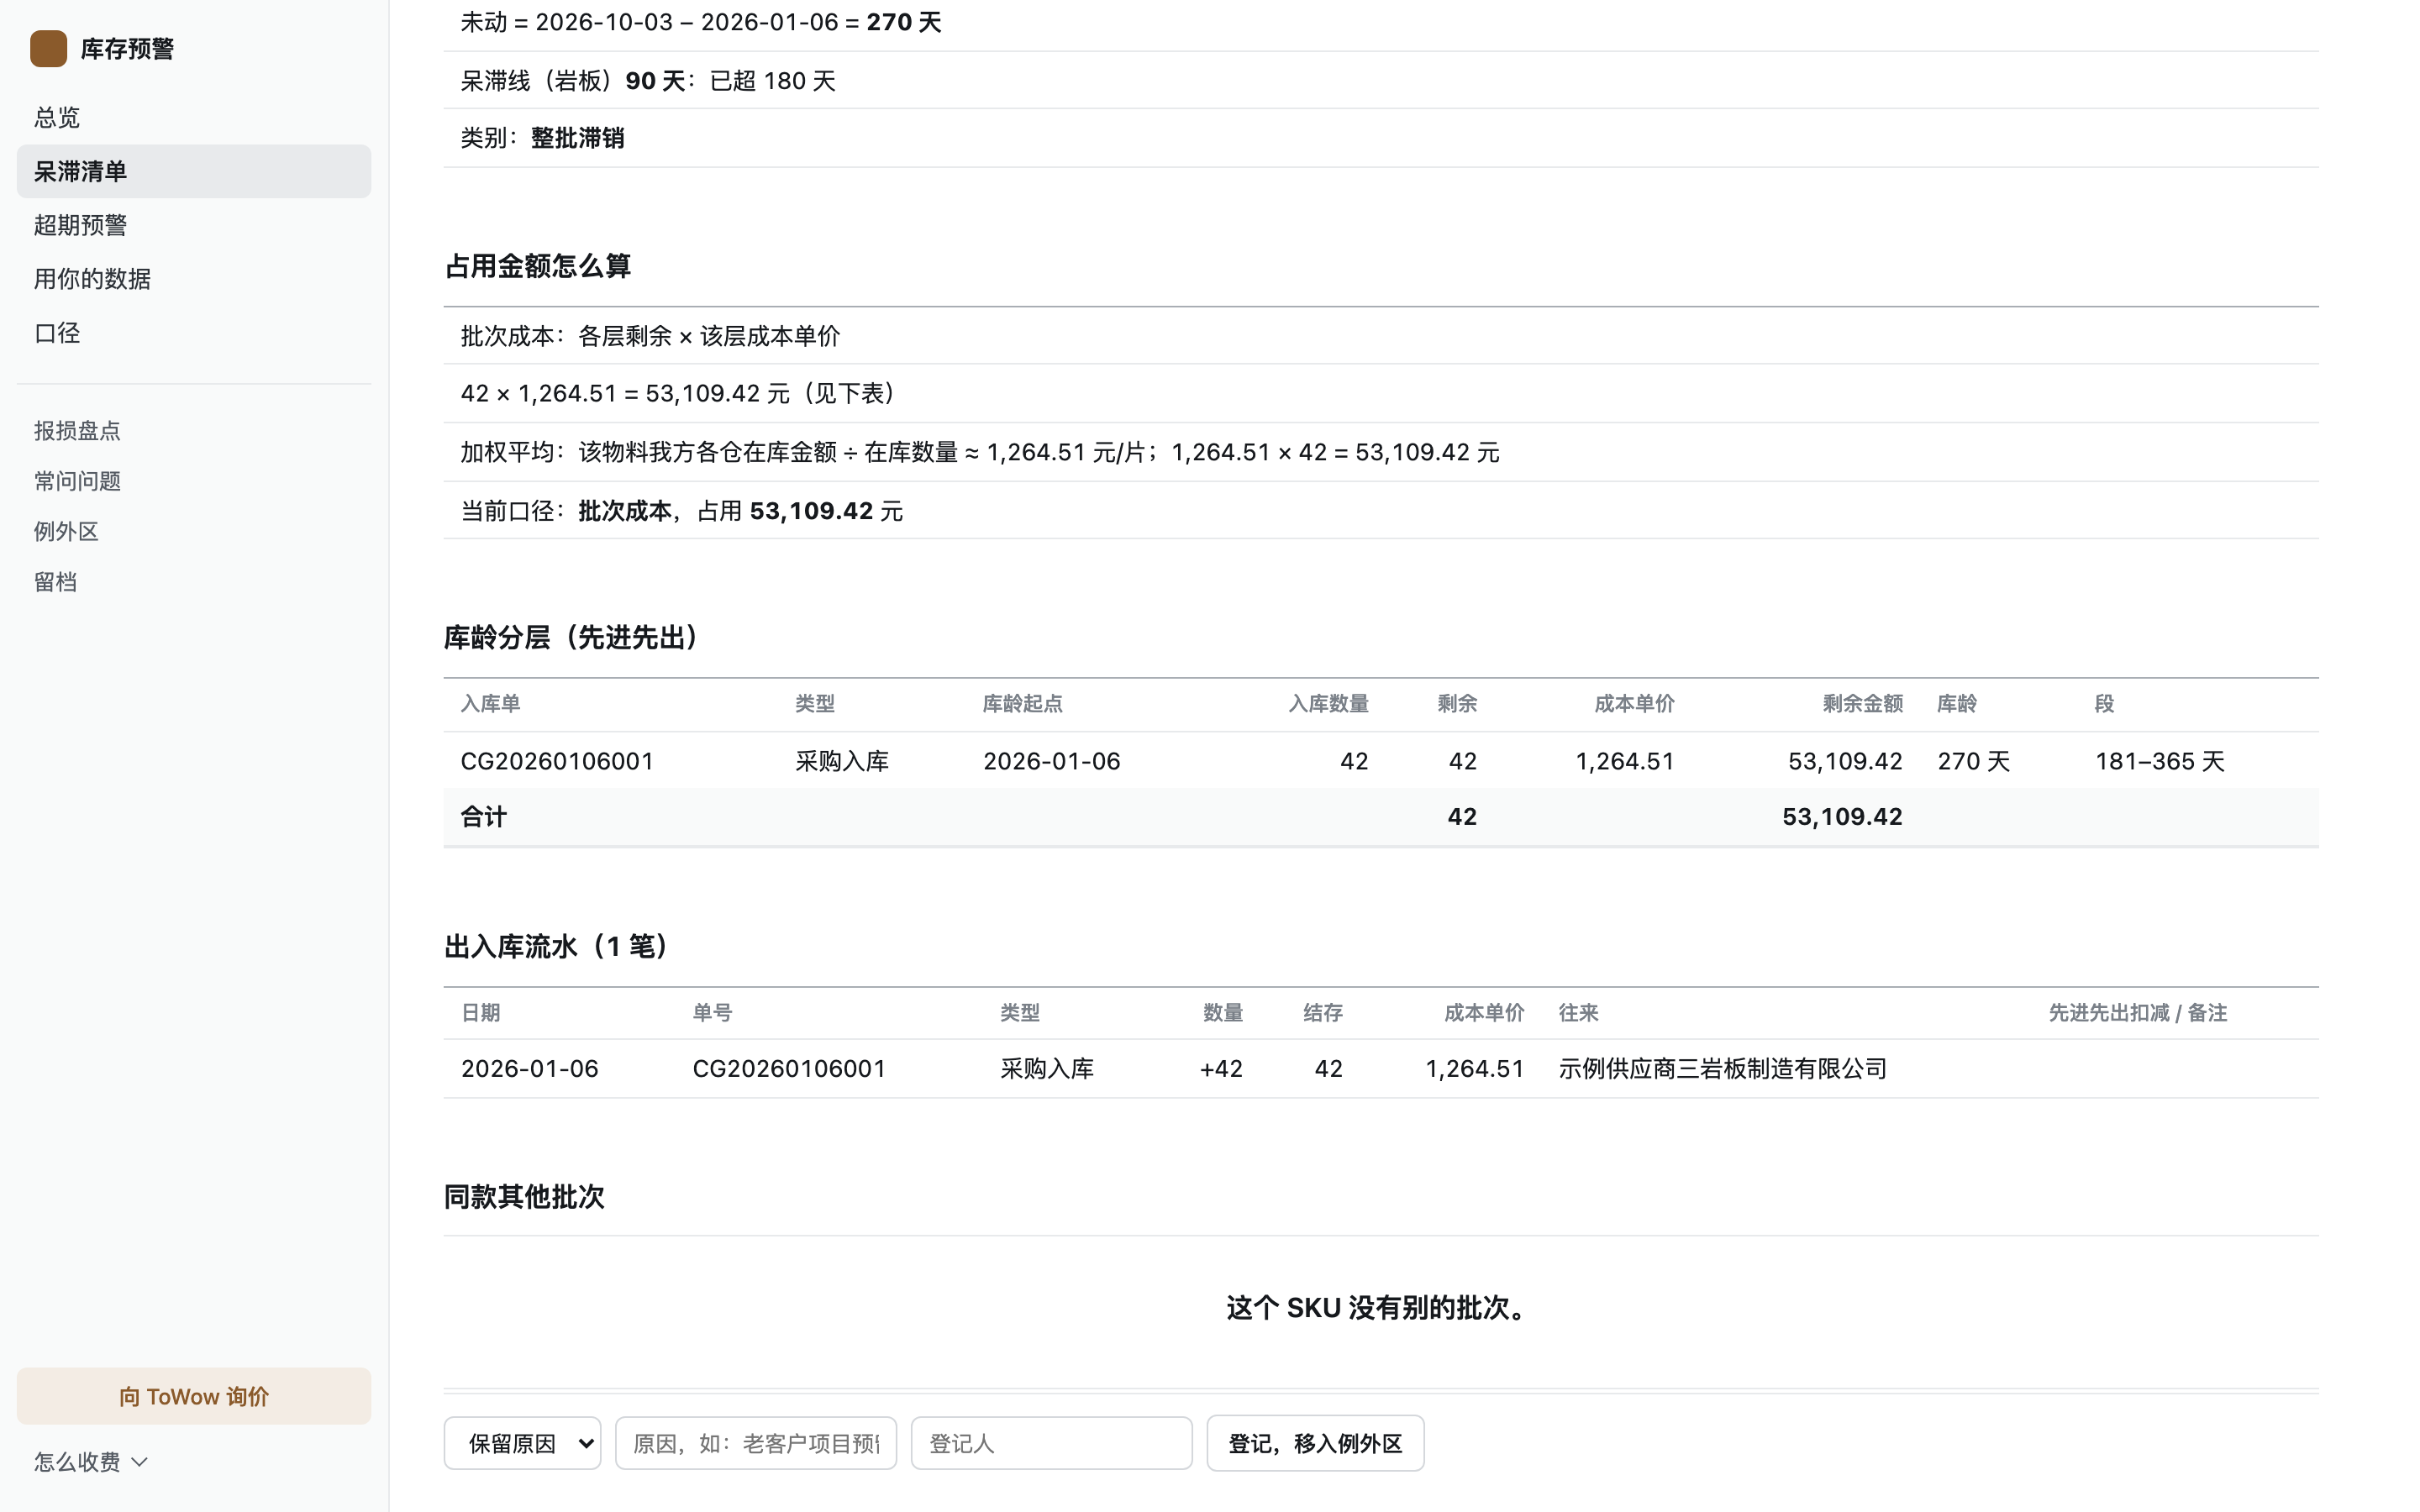
Task: Click the 先进先出扣减 / 备注 column header
Action: coord(2138,1012)
